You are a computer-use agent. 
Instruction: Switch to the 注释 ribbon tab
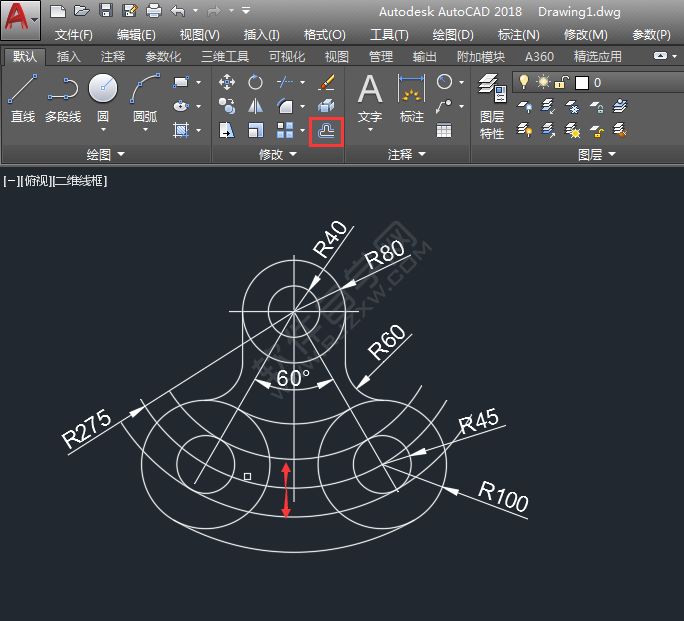[113, 57]
